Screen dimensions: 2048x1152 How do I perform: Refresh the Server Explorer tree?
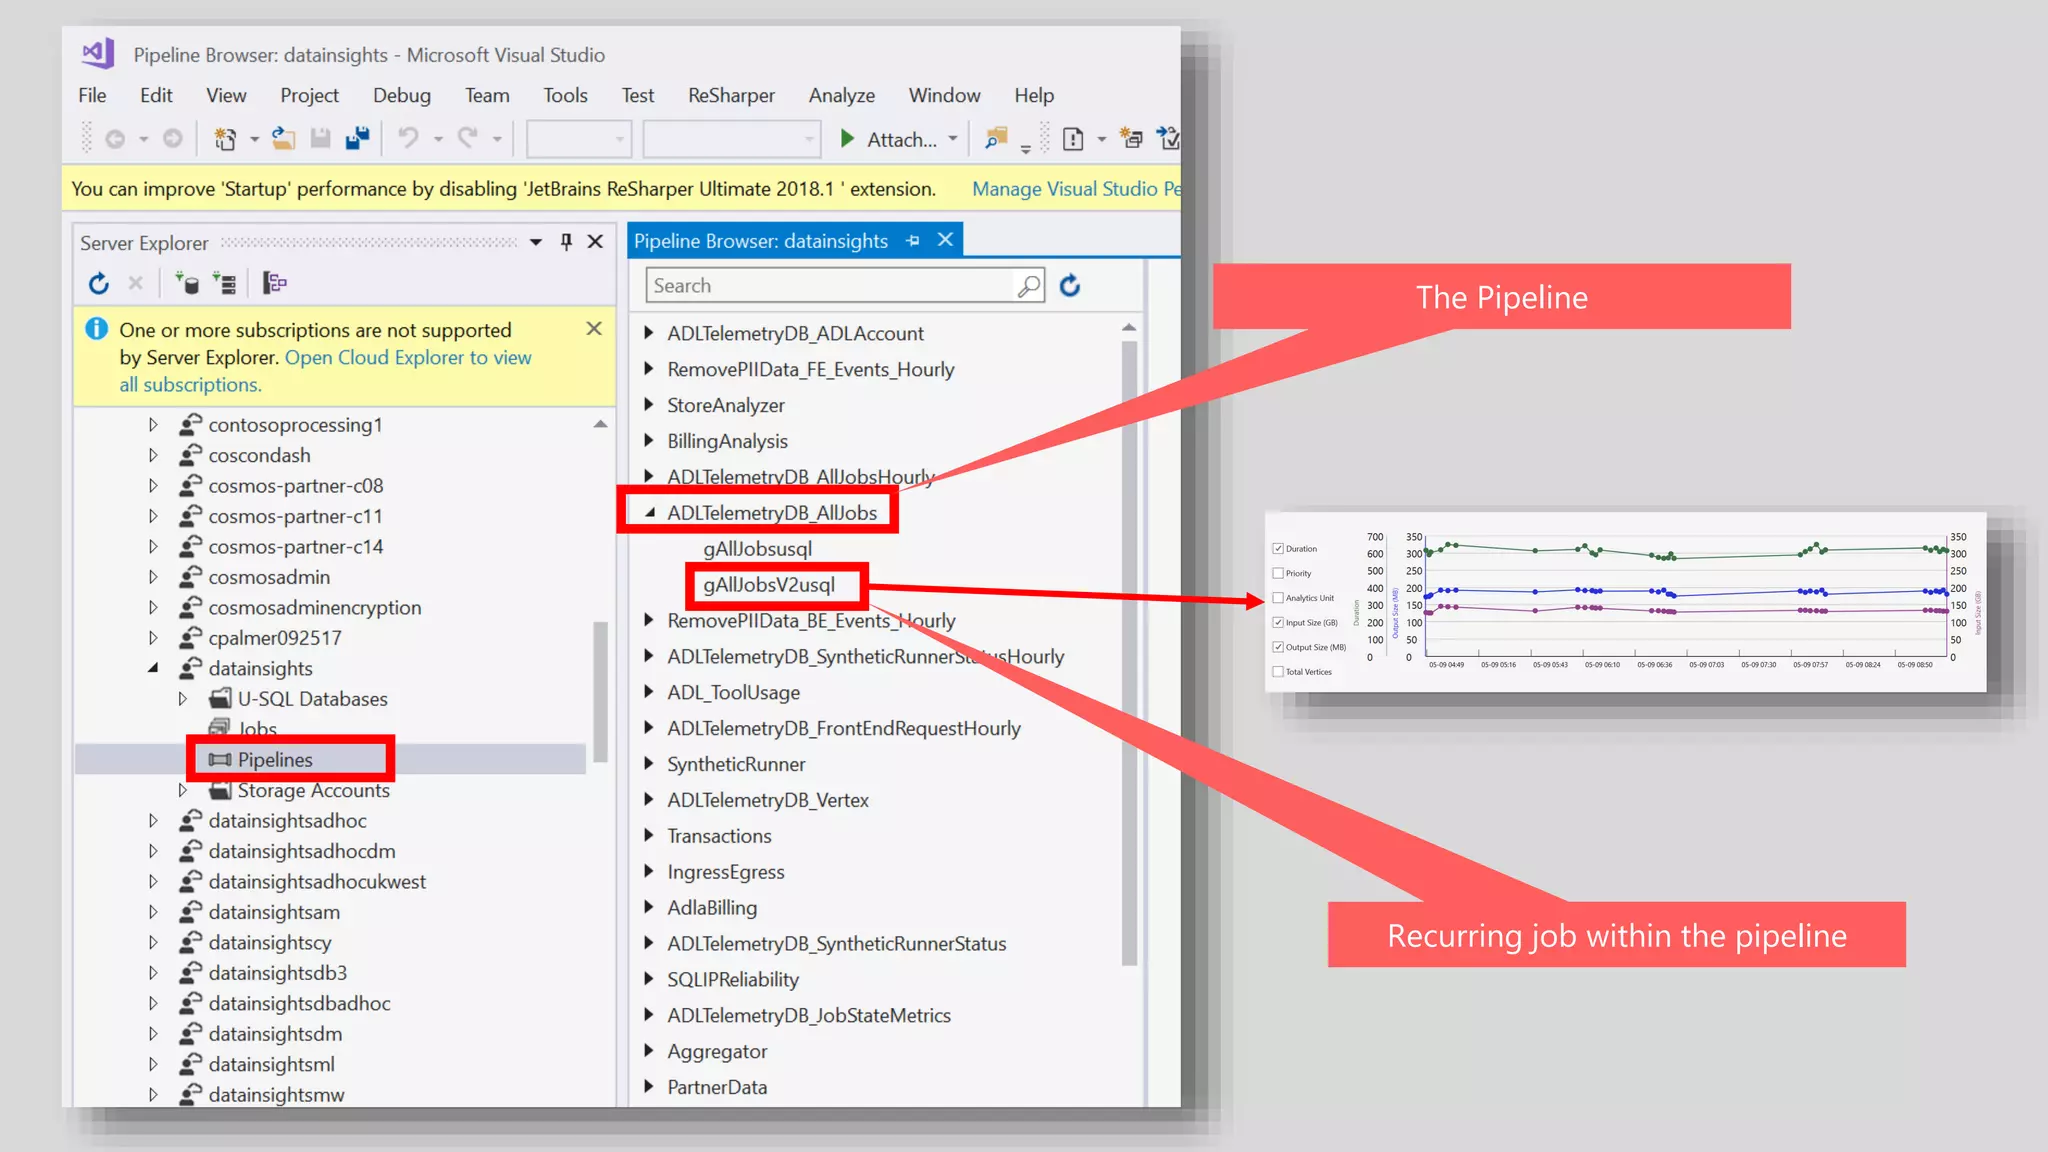[98, 284]
